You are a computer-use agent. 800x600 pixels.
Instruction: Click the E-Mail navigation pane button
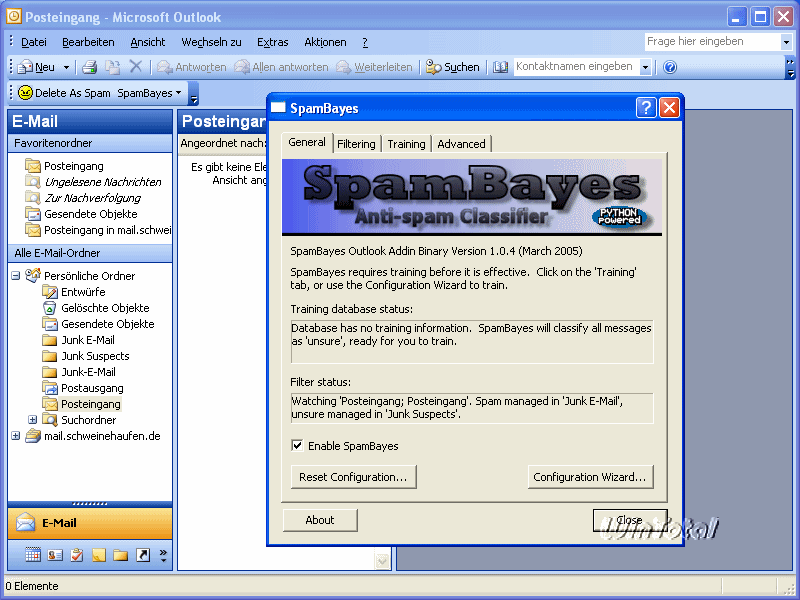click(90, 523)
